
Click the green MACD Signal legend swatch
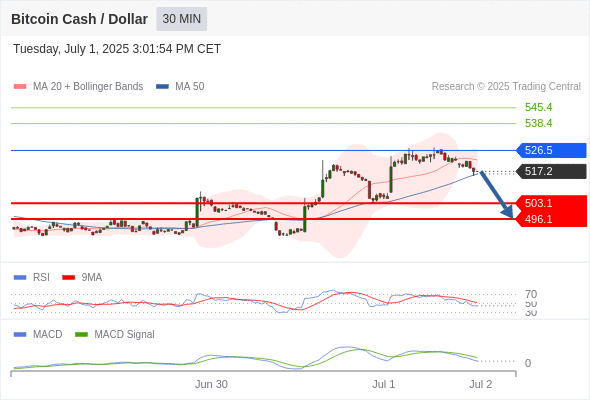click(81, 335)
